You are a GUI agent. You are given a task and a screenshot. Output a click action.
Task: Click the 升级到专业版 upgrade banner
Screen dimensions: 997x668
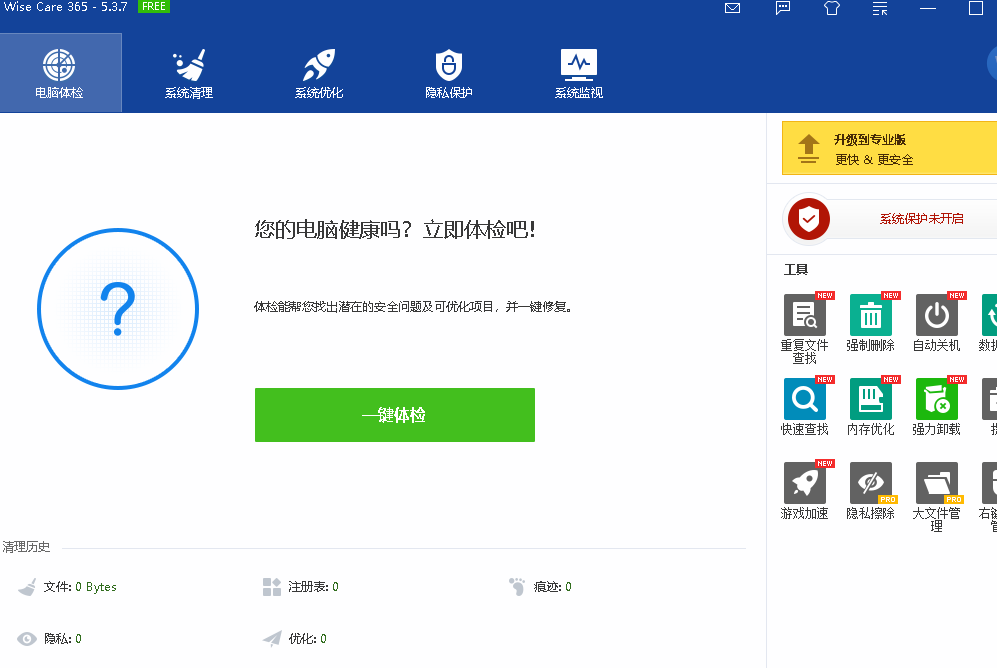click(889, 148)
